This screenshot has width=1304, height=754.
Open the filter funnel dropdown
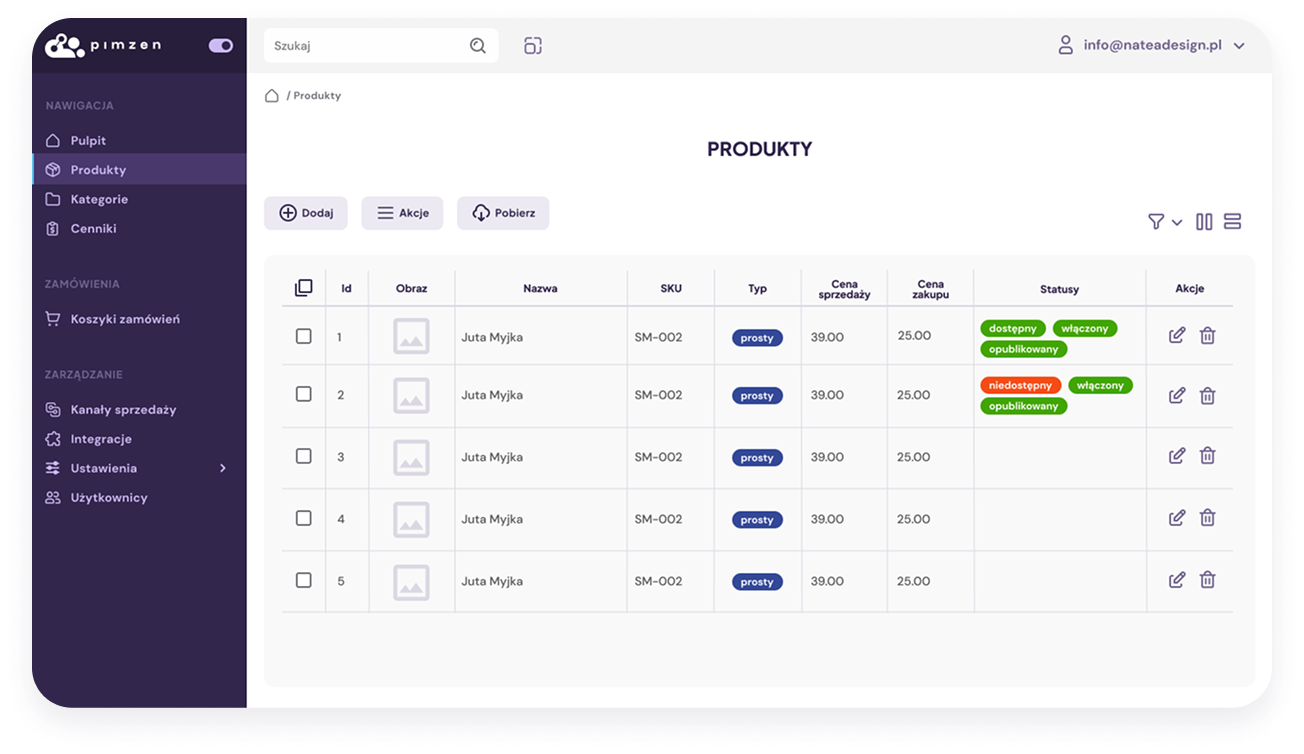pyautogui.click(x=1165, y=221)
